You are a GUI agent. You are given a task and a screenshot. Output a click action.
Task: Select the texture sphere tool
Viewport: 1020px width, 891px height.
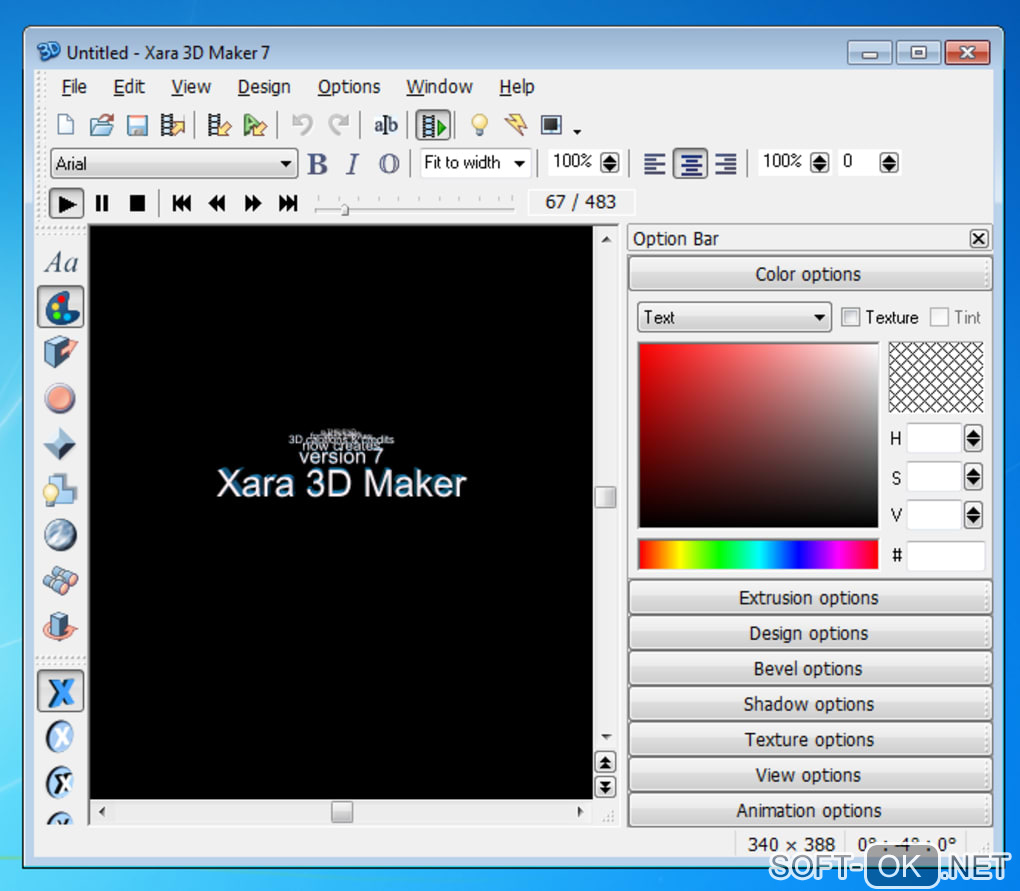click(60, 535)
